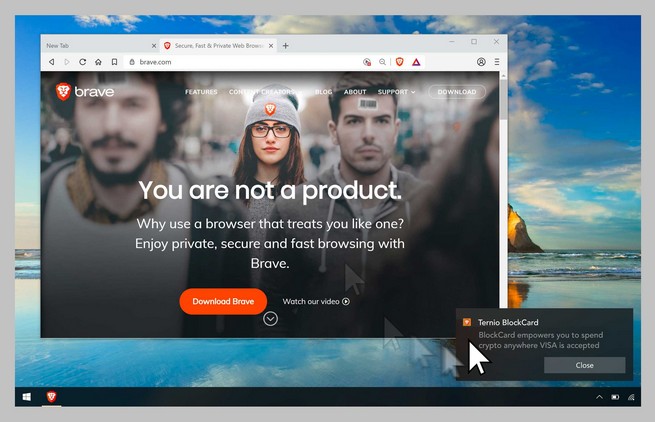Screen dimensions: 655x422
Task: Bookmark this page with the bookmark icon
Action: click(x=114, y=62)
